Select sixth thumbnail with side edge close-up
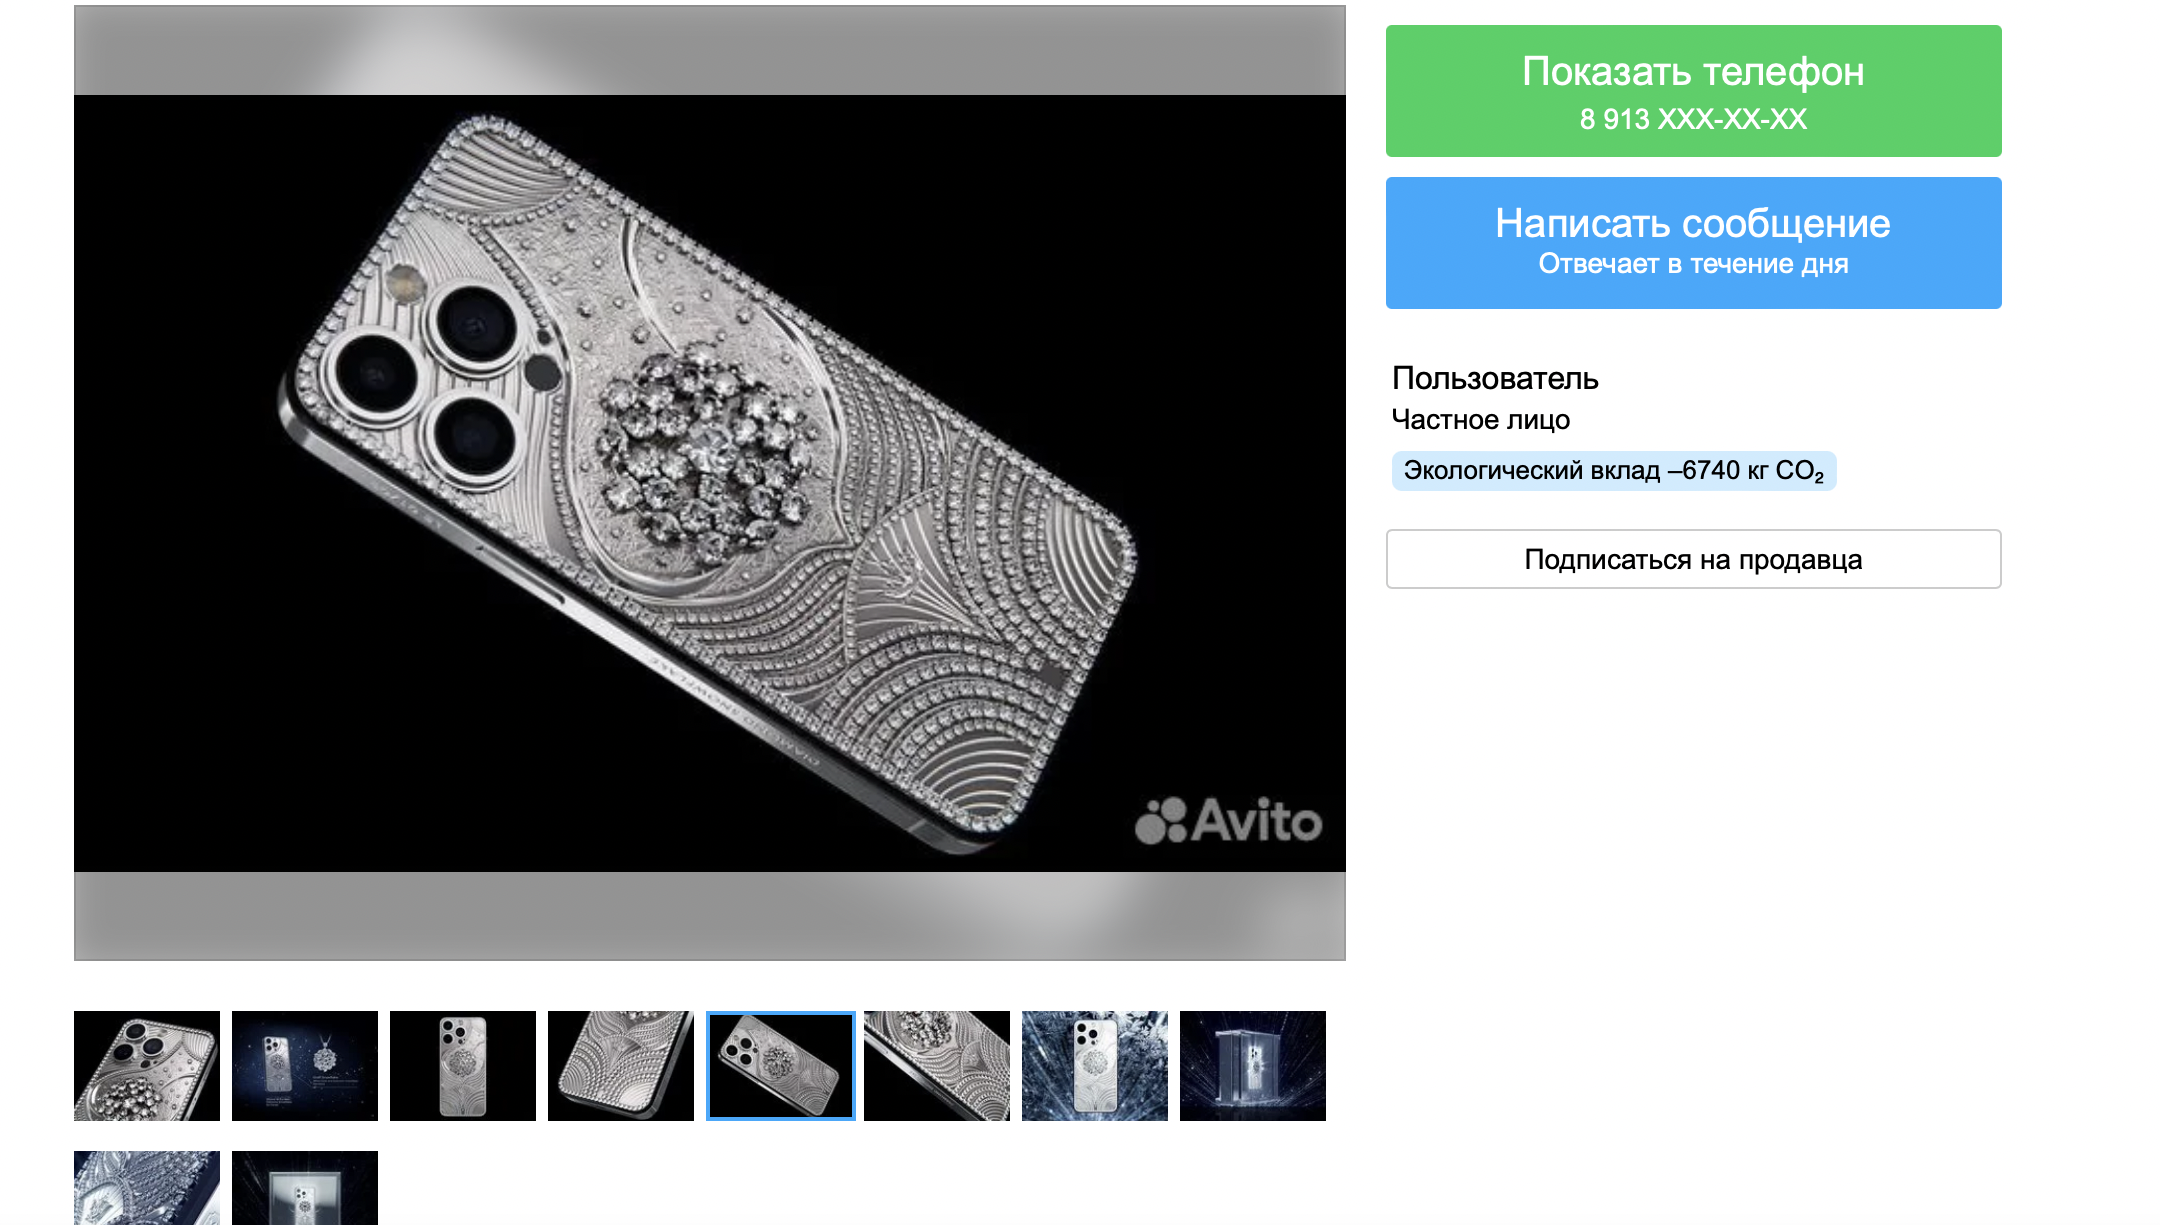Image resolution: width=2160 pixels, height=1225 pixels. point(937,1066)
